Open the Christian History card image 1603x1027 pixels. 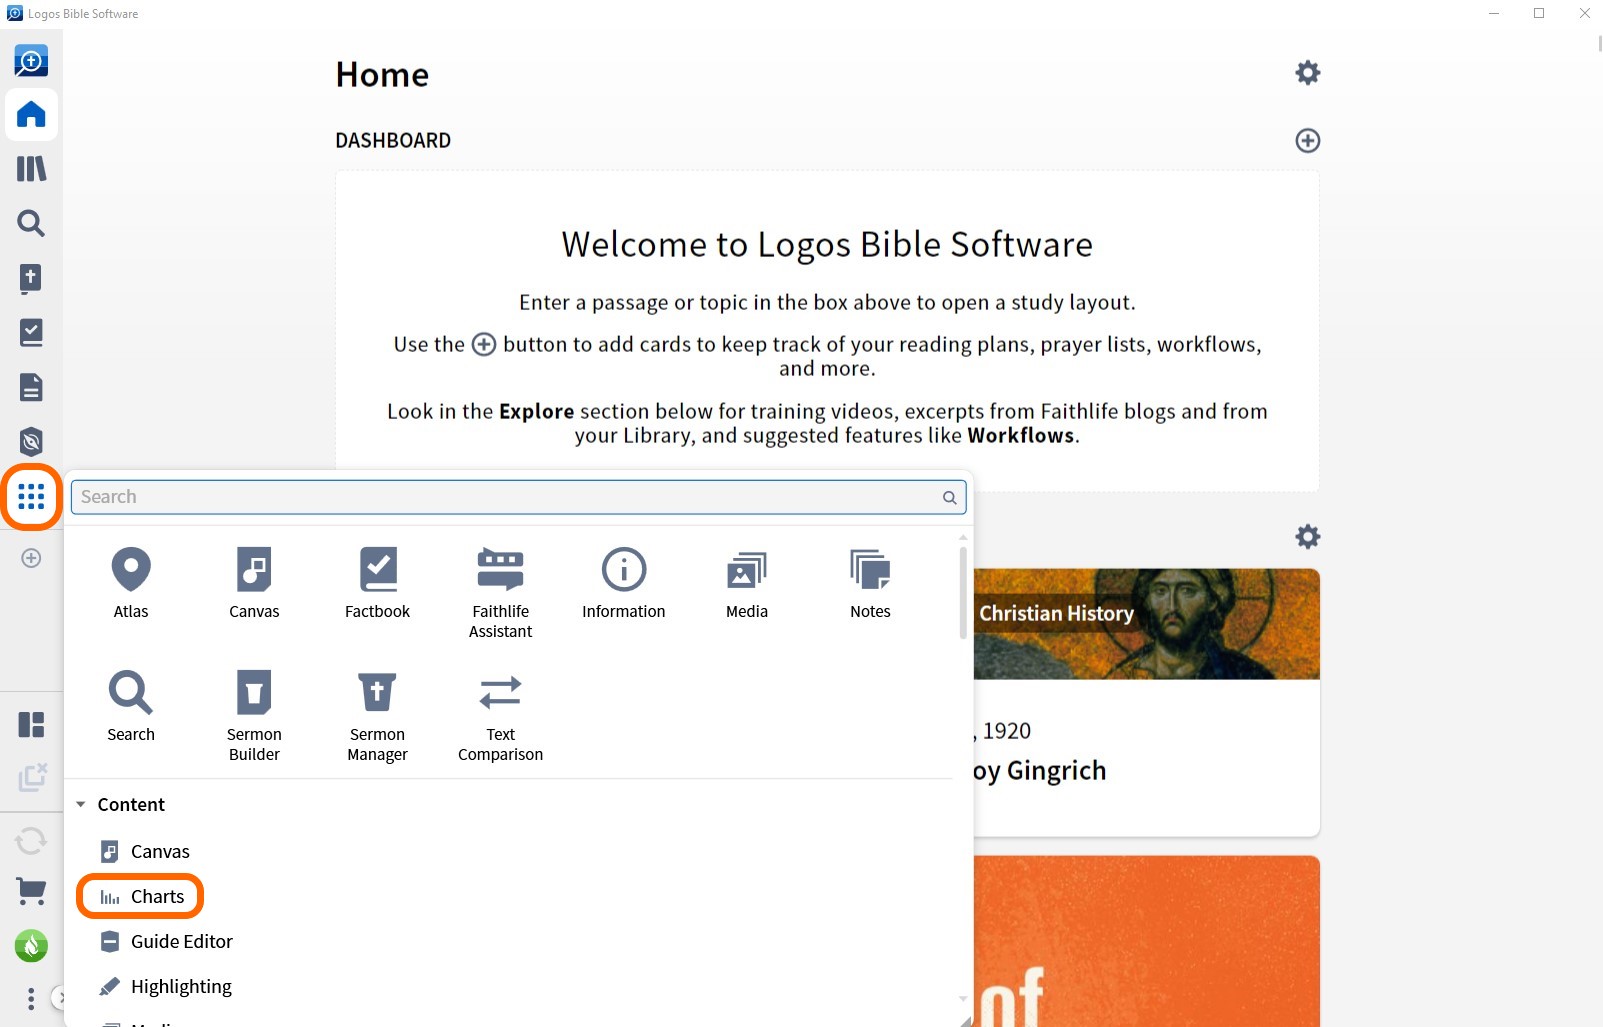pyautogui.click(x=1147, y=624)
